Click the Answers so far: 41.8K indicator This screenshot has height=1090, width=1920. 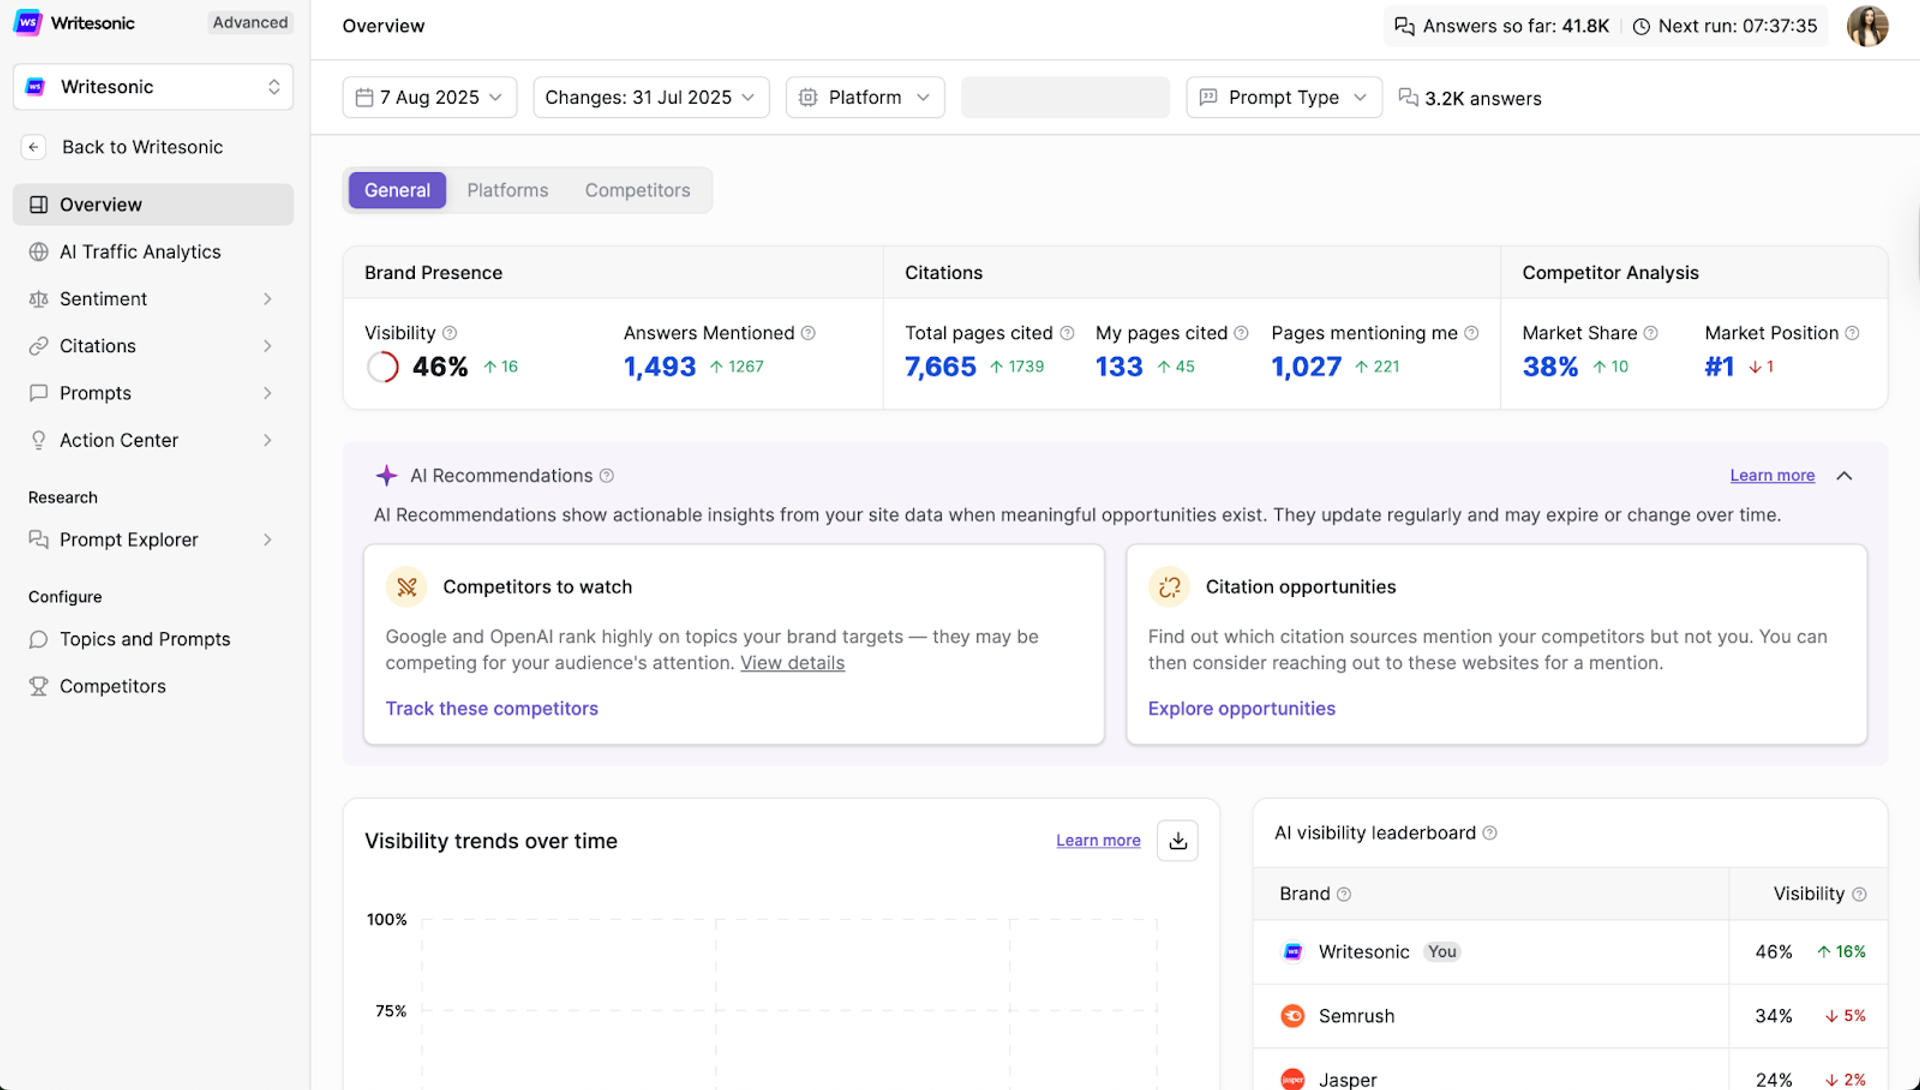coord(1502,26)
